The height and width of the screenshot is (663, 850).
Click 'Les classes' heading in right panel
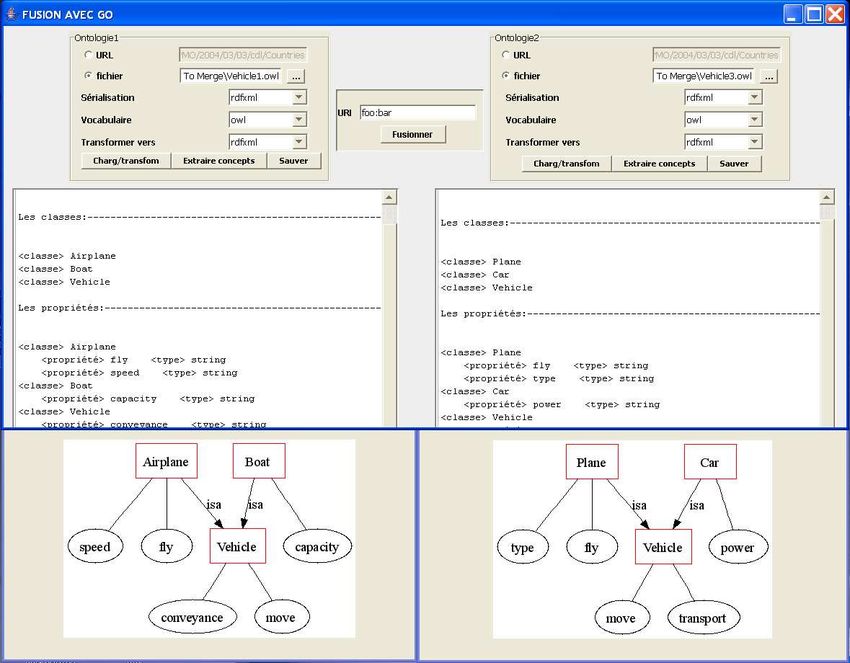[x=475, y=223]
